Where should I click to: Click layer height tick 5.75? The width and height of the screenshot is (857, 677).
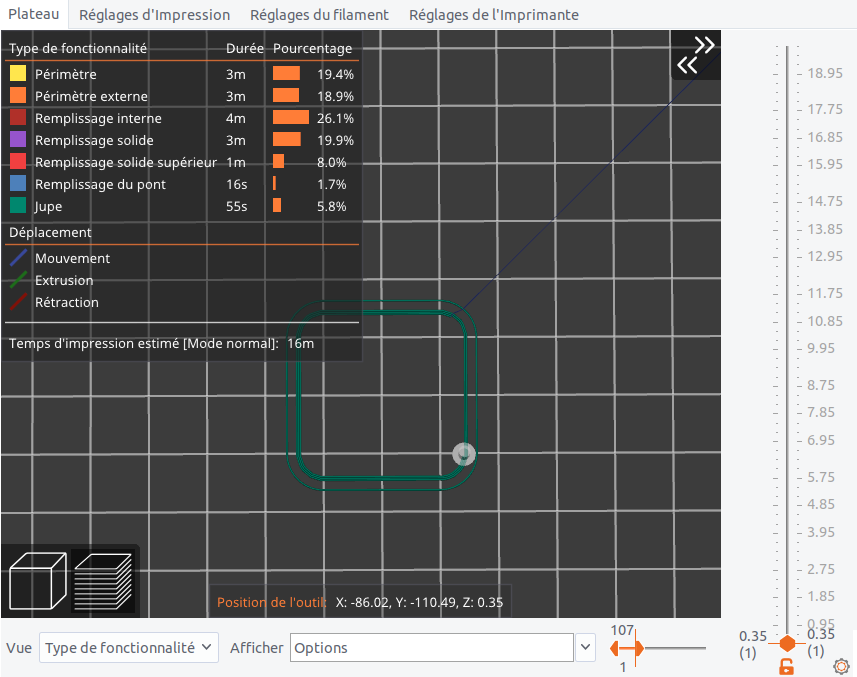(821, 477)
